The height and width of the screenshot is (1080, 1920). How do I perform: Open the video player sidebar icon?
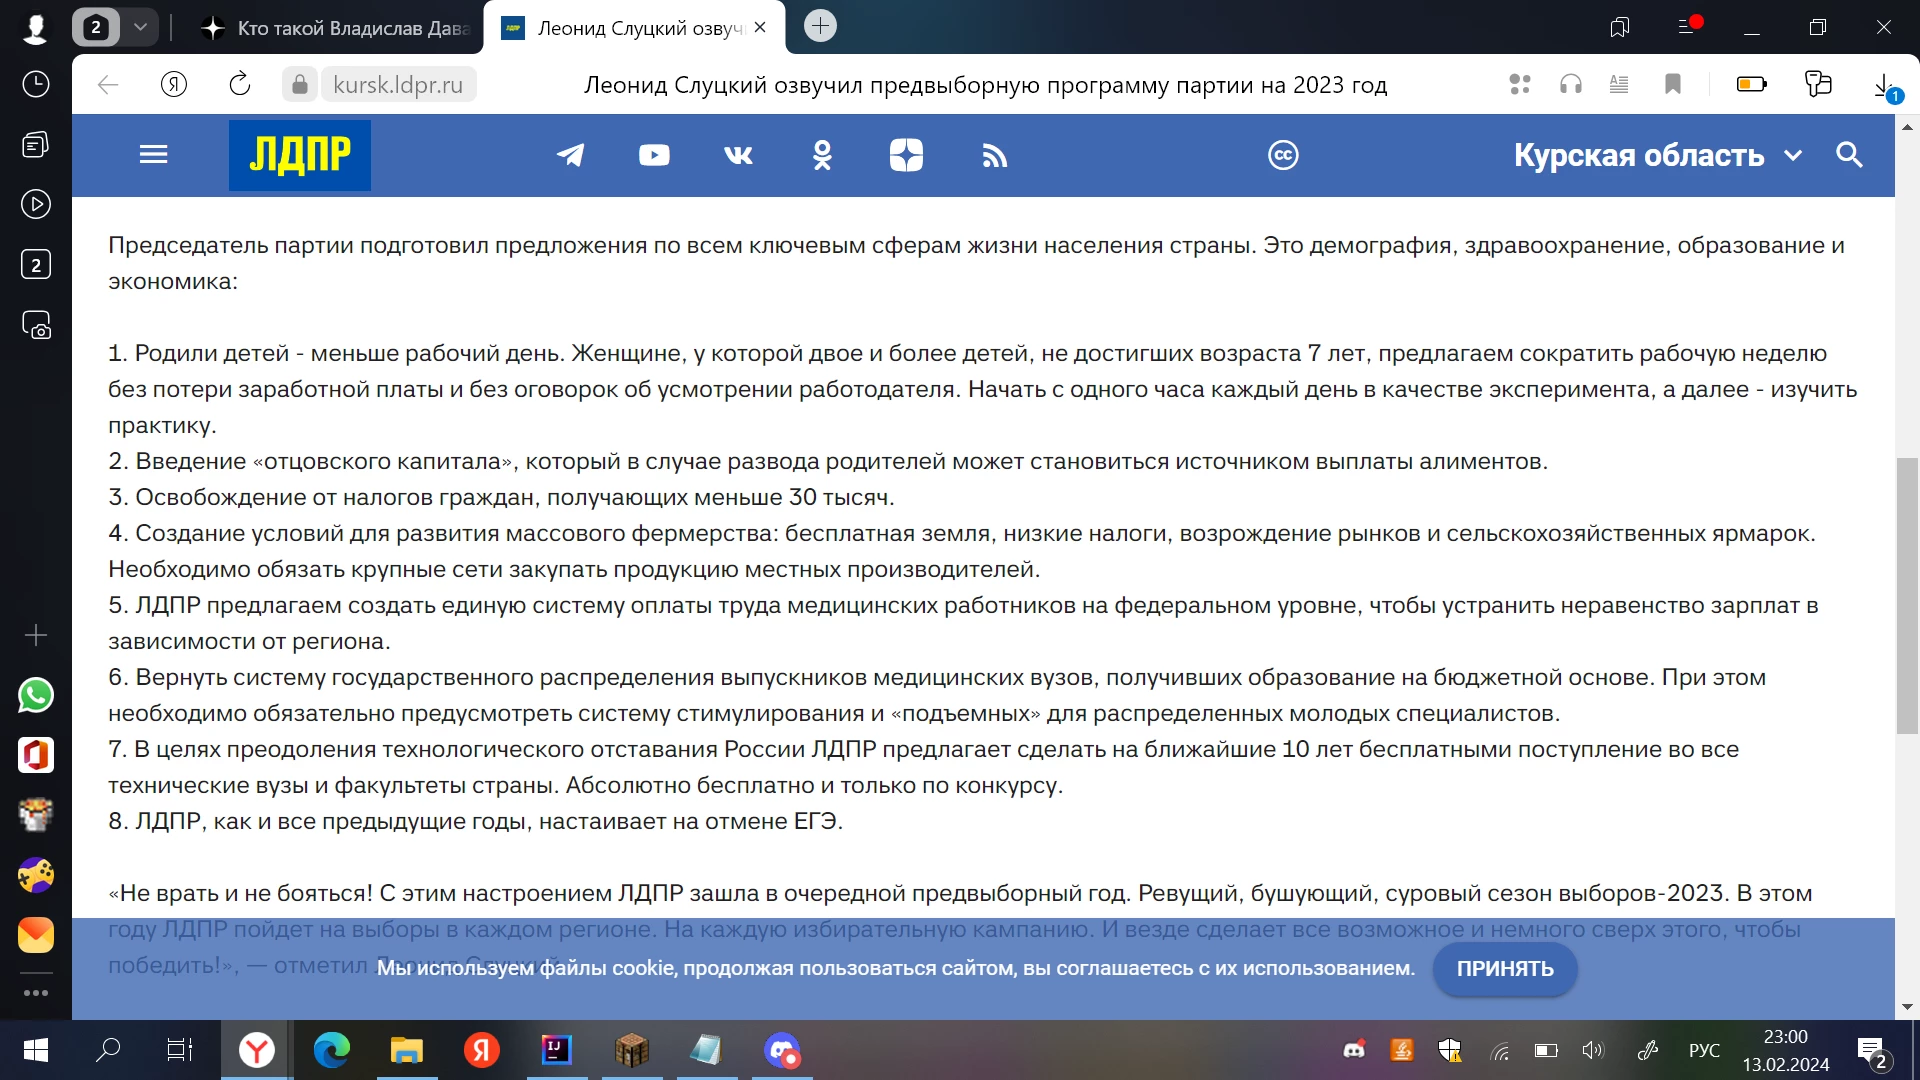pos(36,205)
